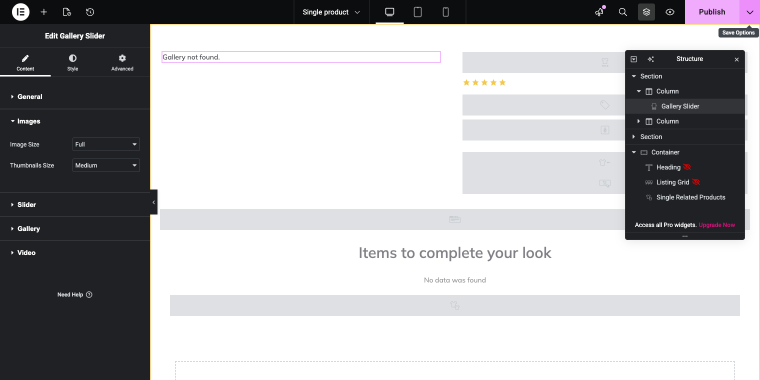Select the Gallery not found widget
The image size is (760, 380).
pos(301,57)
